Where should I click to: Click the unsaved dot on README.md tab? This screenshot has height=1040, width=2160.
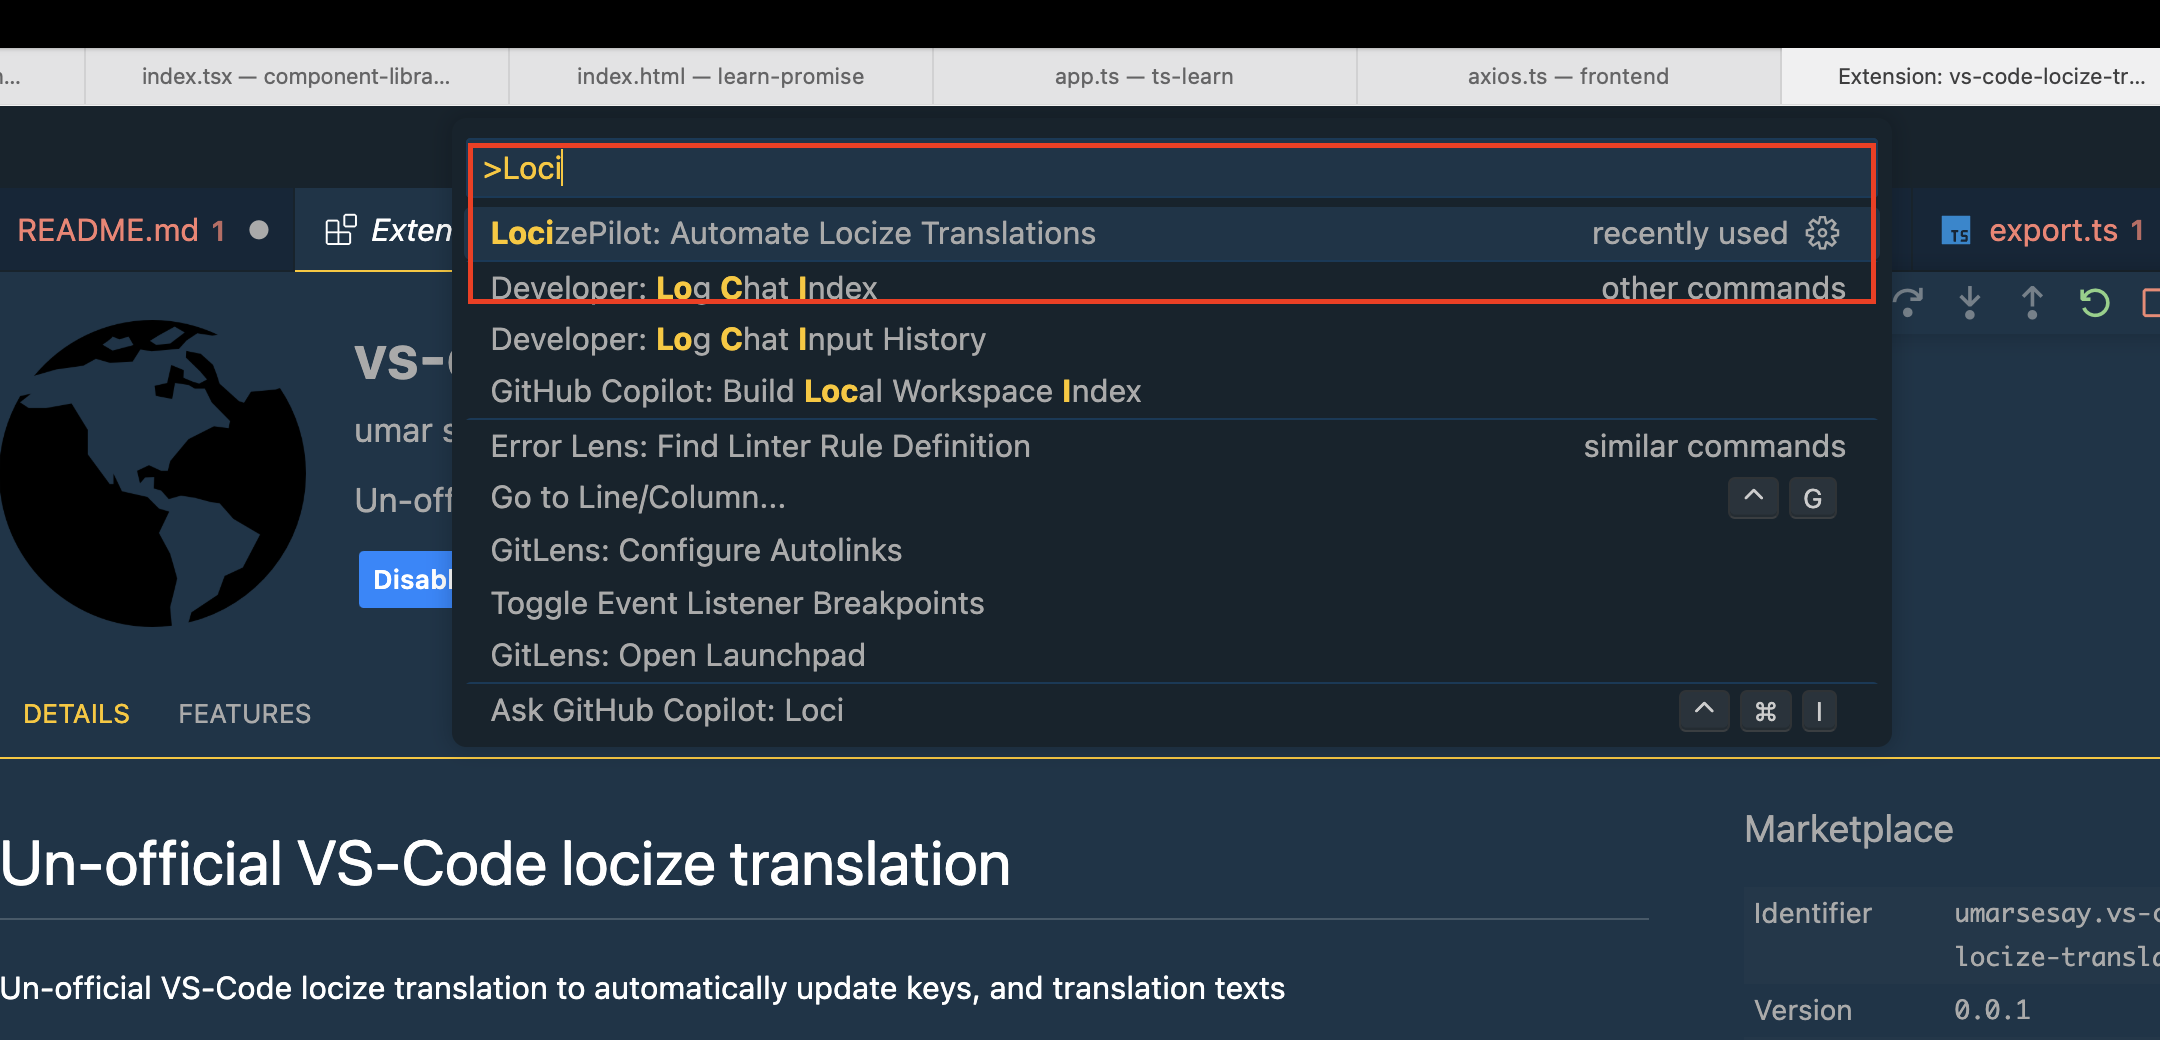pos(259,230)
